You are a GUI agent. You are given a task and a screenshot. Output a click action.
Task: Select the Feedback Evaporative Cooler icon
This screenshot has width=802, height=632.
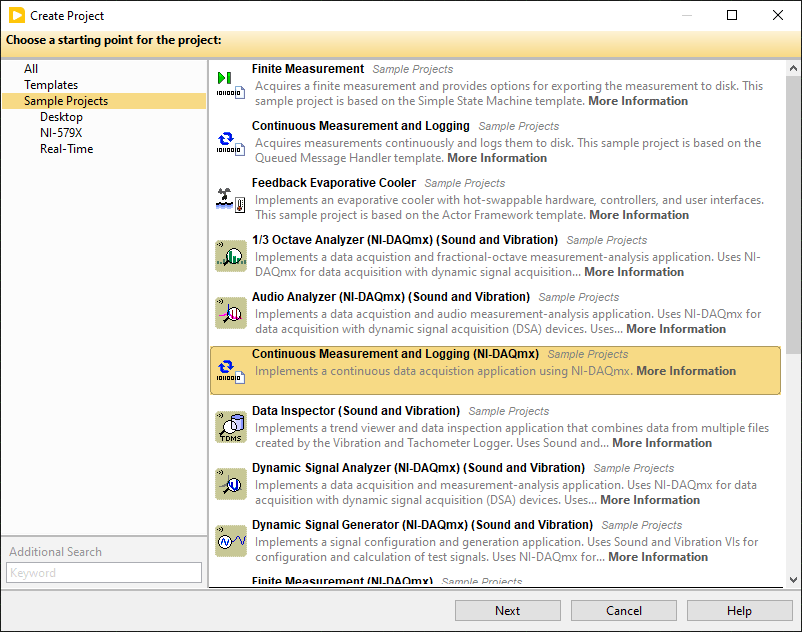[x=230, y=198]
